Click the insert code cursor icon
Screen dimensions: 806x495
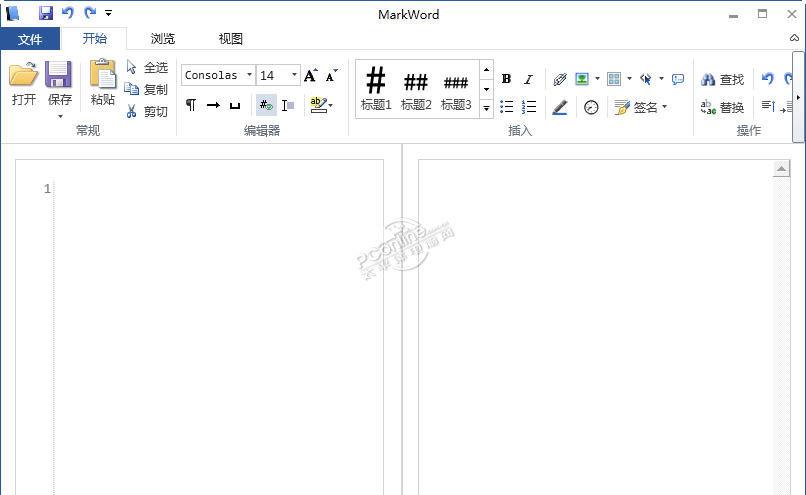[646, 79]
